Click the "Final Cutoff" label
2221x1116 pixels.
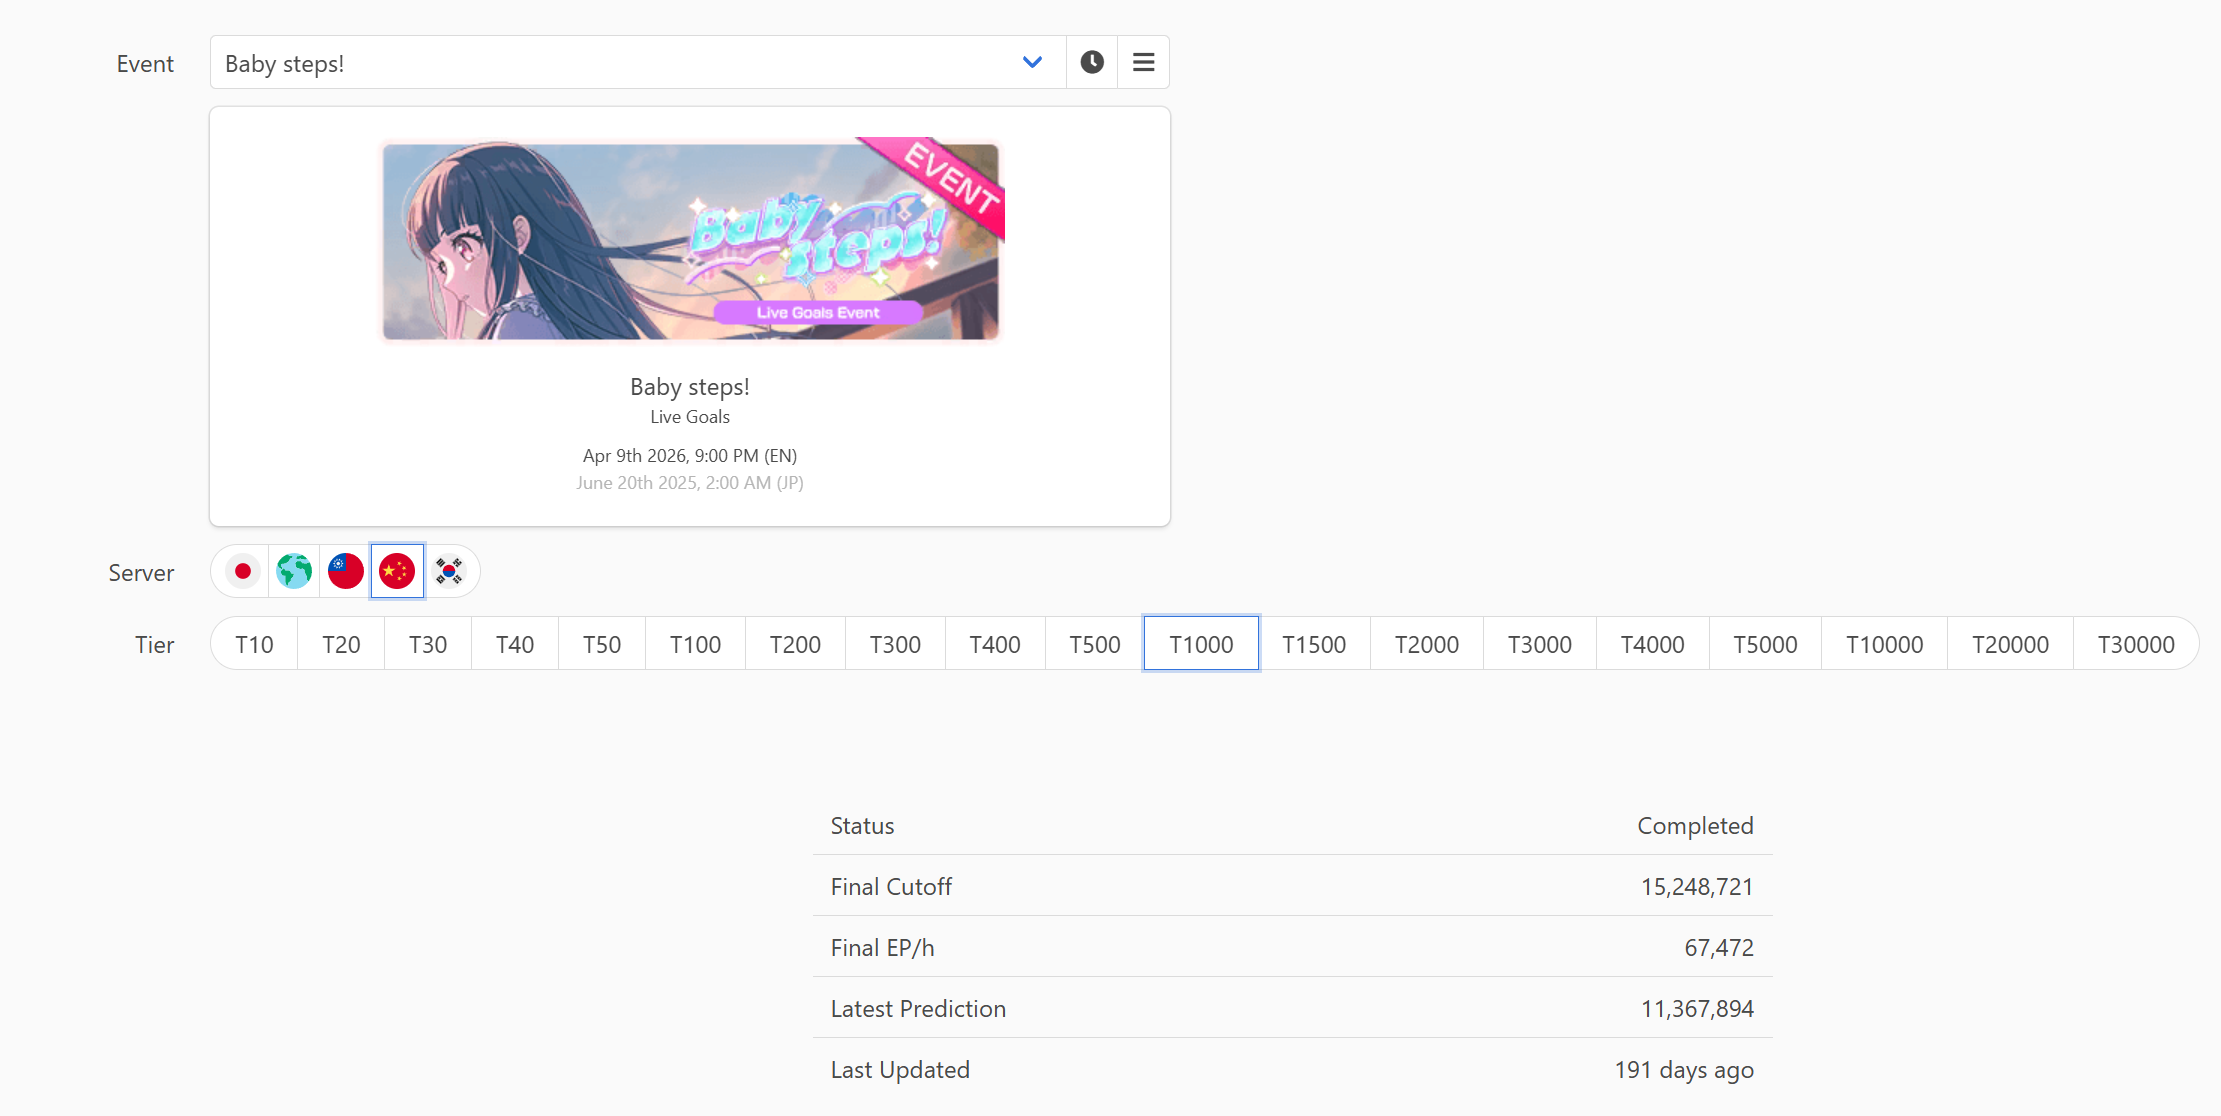click(891, 887)
